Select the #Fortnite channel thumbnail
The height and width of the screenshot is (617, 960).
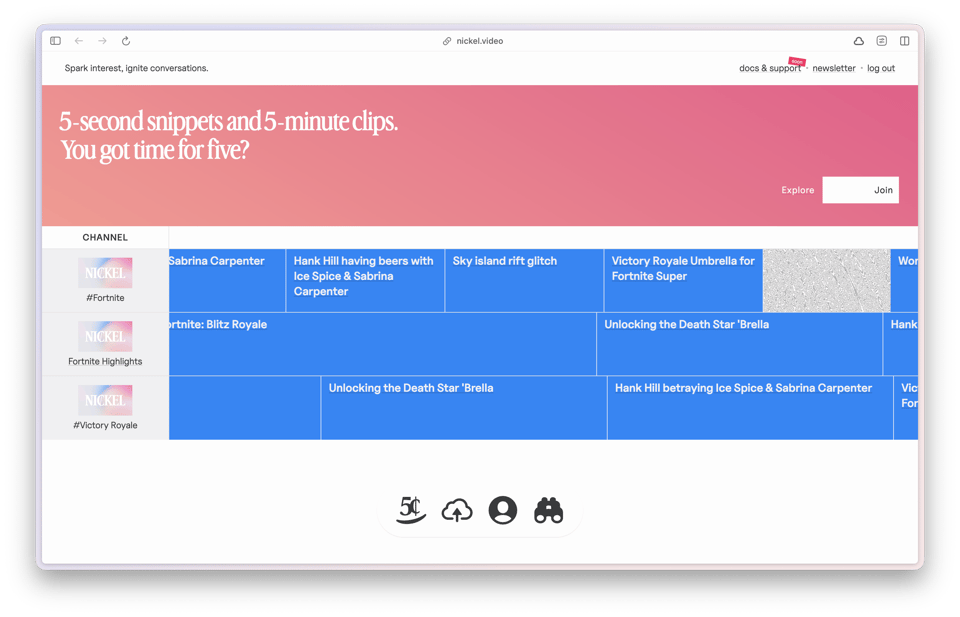pos(105,273)
